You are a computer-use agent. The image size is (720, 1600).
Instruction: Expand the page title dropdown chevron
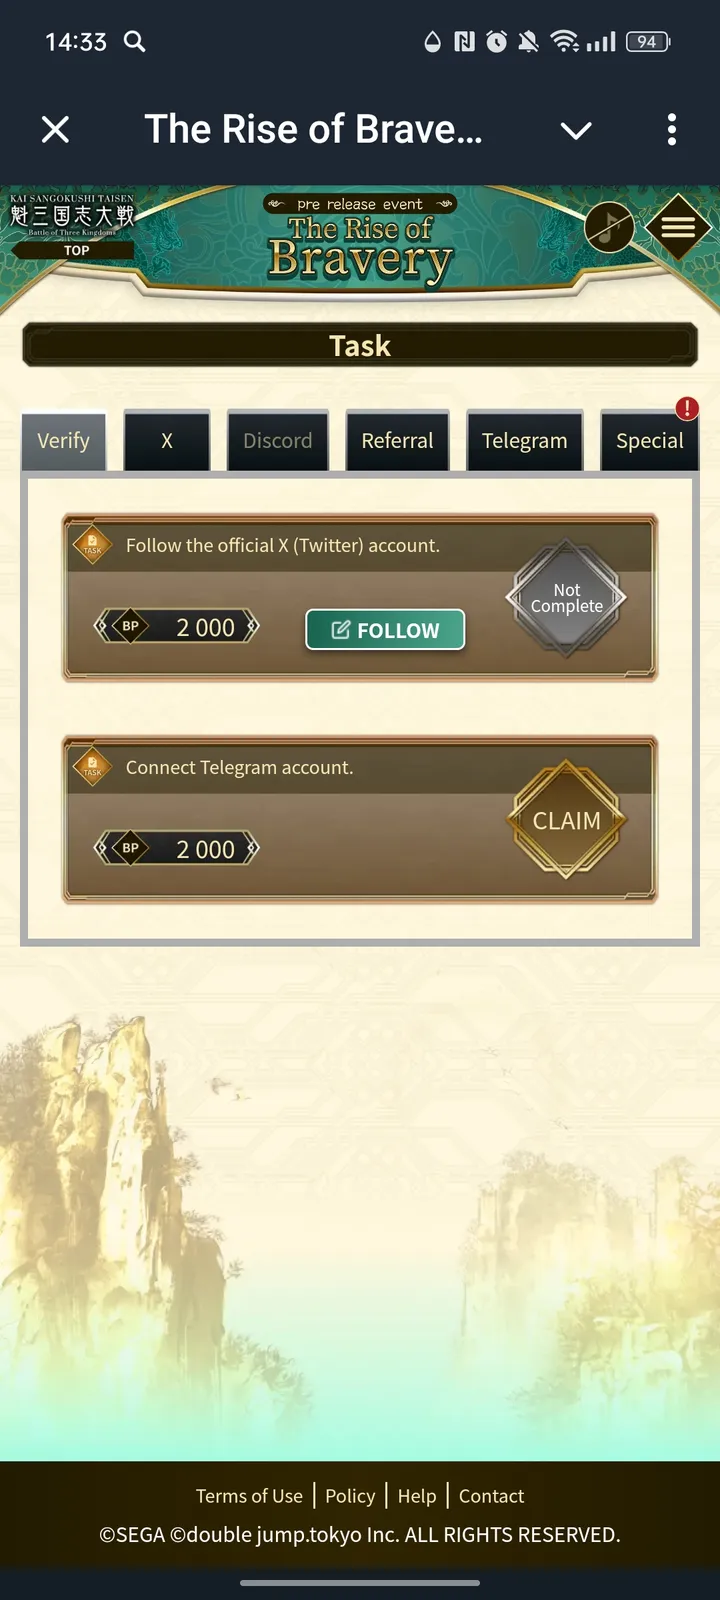point(576,130)
